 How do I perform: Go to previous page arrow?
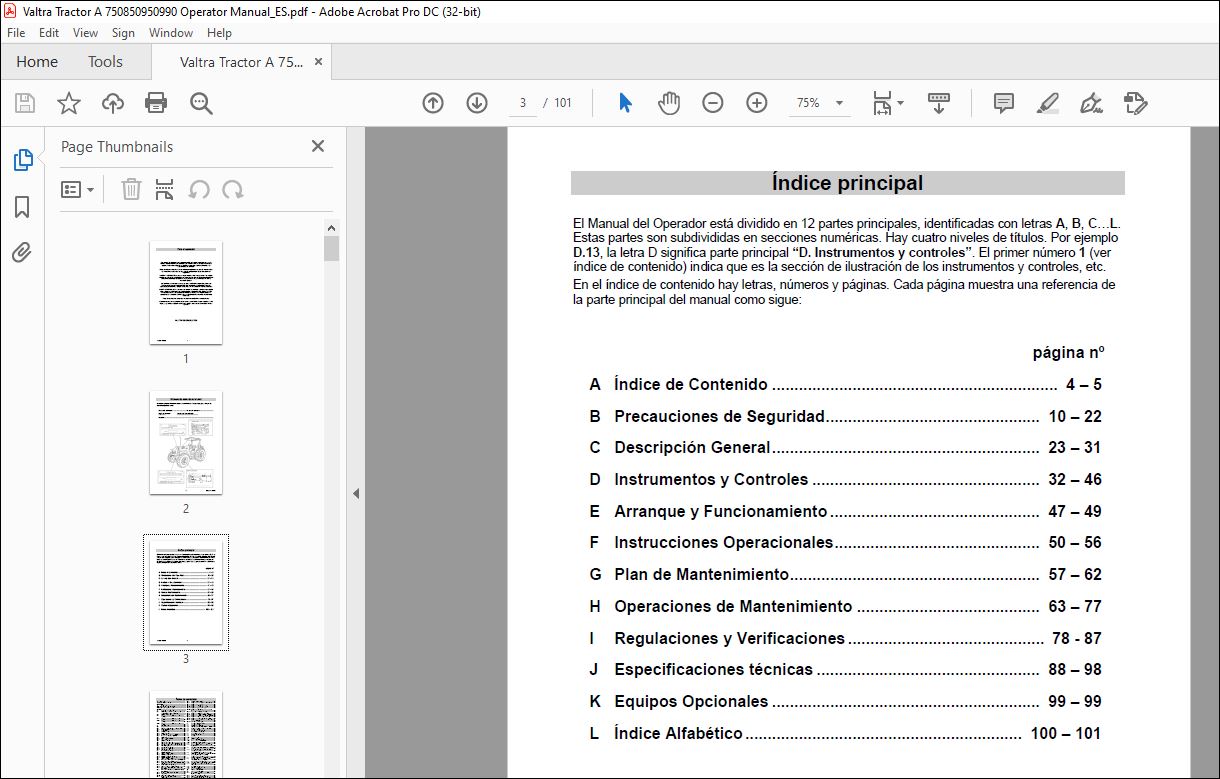433,103
